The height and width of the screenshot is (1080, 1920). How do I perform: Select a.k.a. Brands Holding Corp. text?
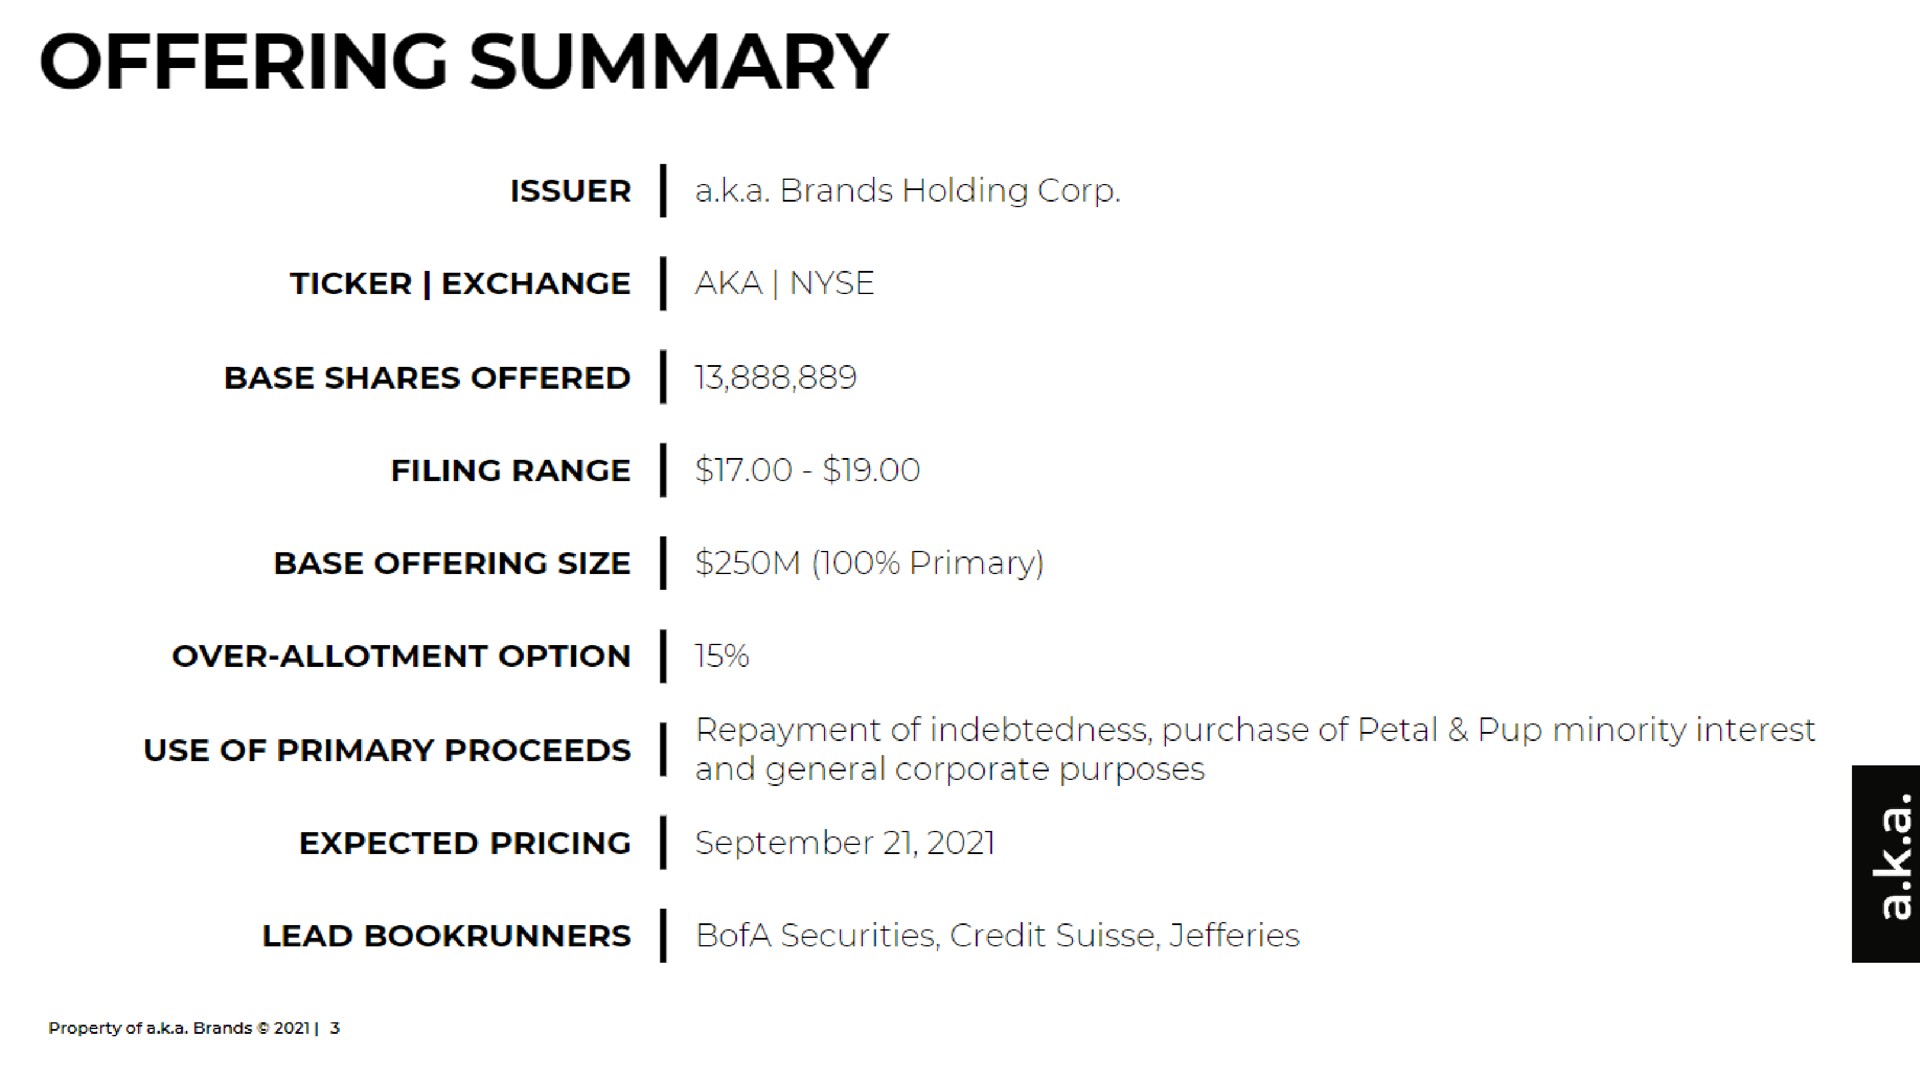coord(908,190)
